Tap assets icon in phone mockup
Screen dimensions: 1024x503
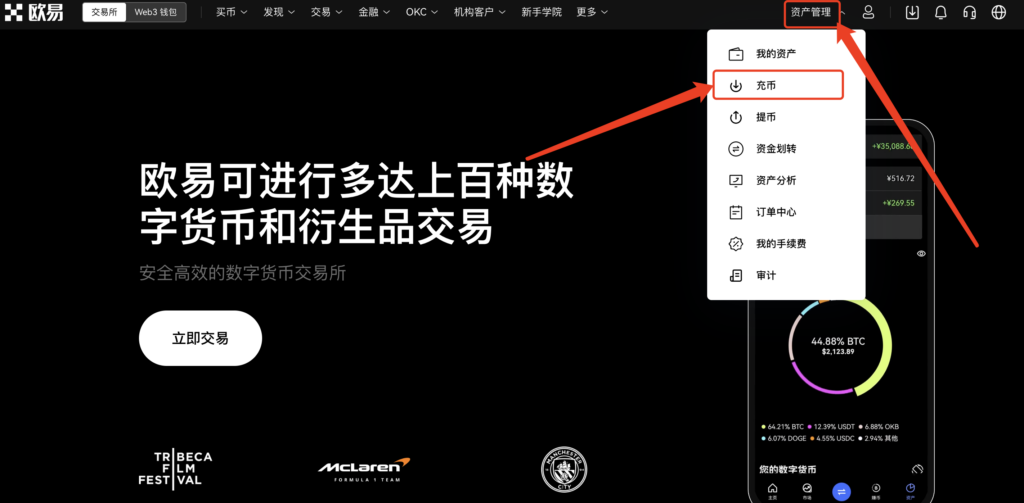pyautogui.click(x=910, y=490)
